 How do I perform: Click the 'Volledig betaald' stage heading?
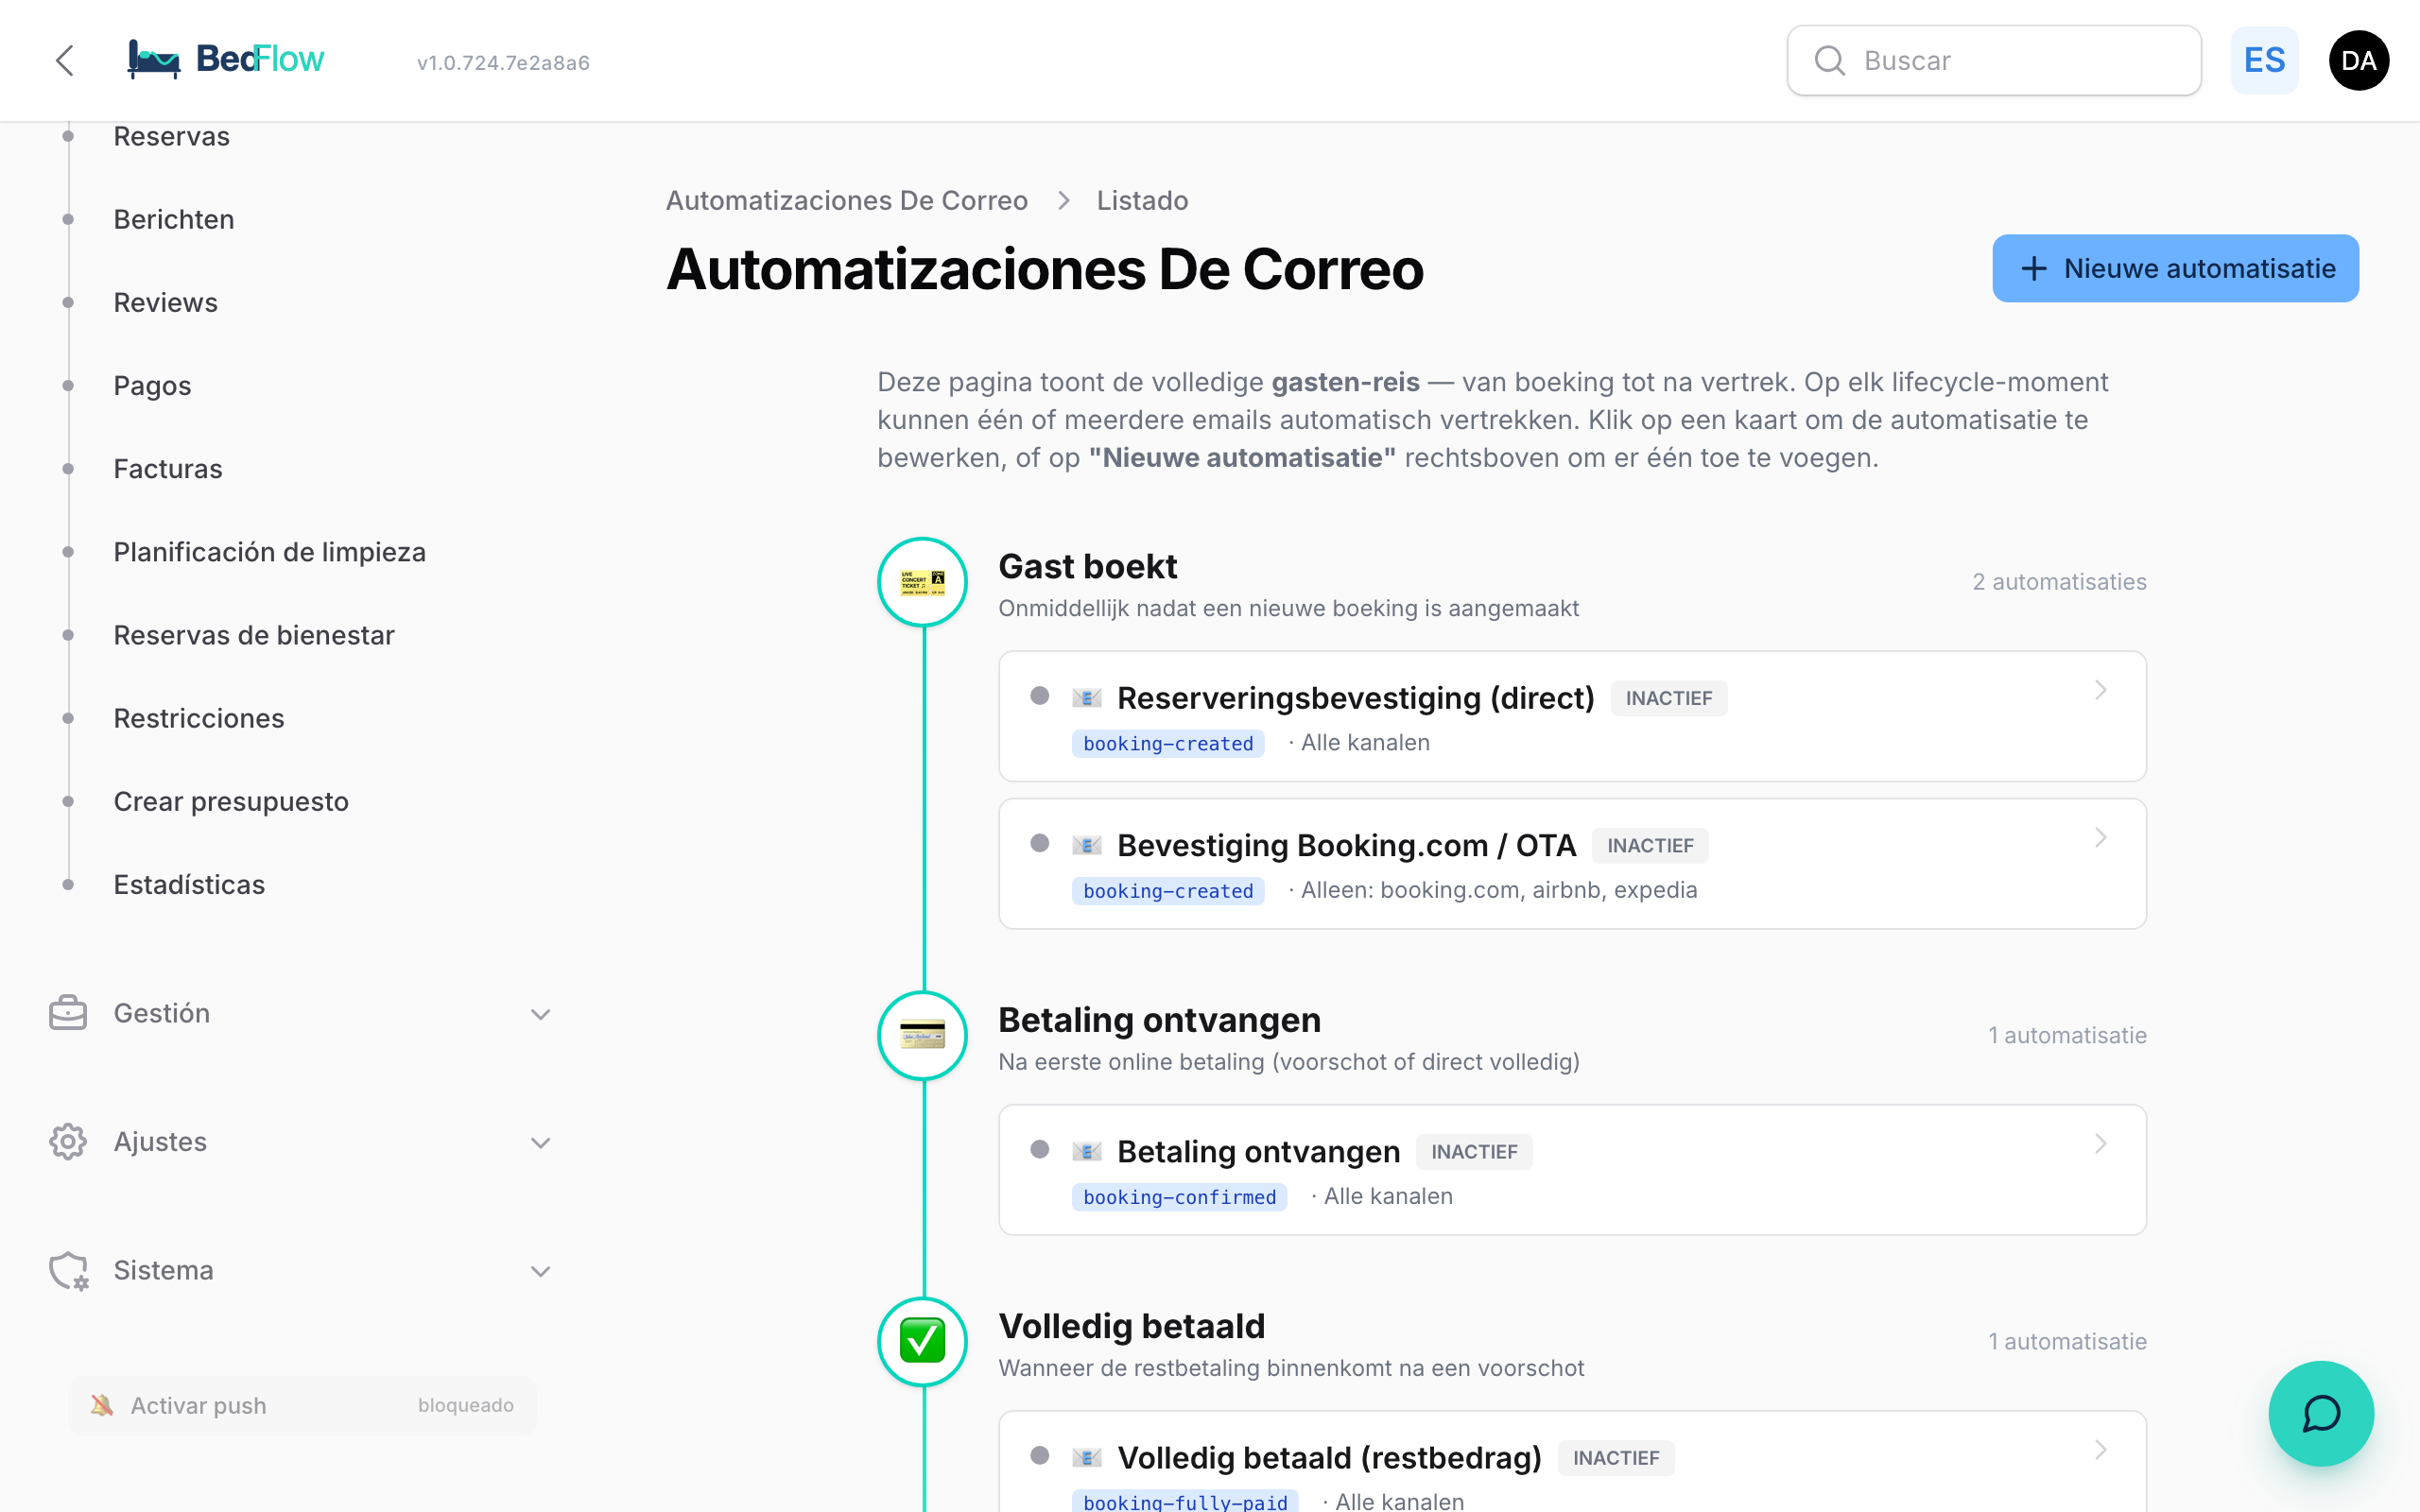(1131, 1326)
